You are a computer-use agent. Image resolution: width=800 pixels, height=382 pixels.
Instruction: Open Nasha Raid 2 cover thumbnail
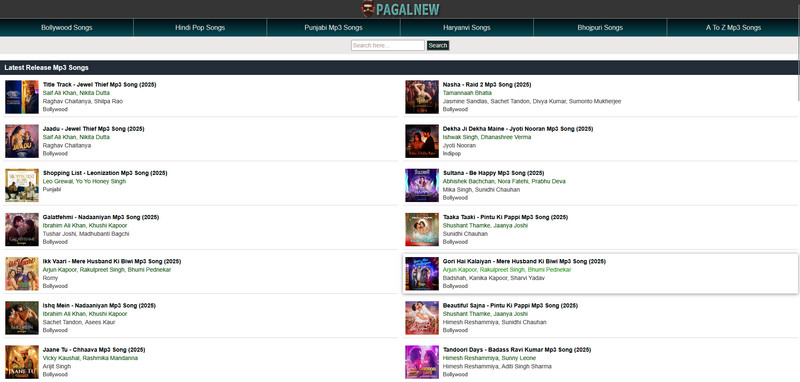click(422, 97)
